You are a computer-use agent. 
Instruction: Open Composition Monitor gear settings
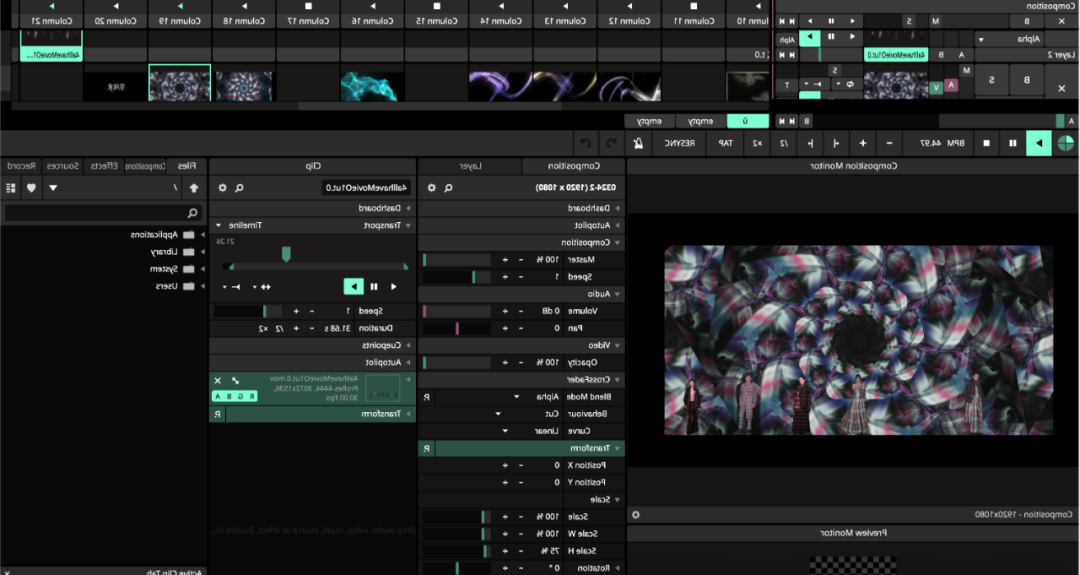[x=635, y=515]
